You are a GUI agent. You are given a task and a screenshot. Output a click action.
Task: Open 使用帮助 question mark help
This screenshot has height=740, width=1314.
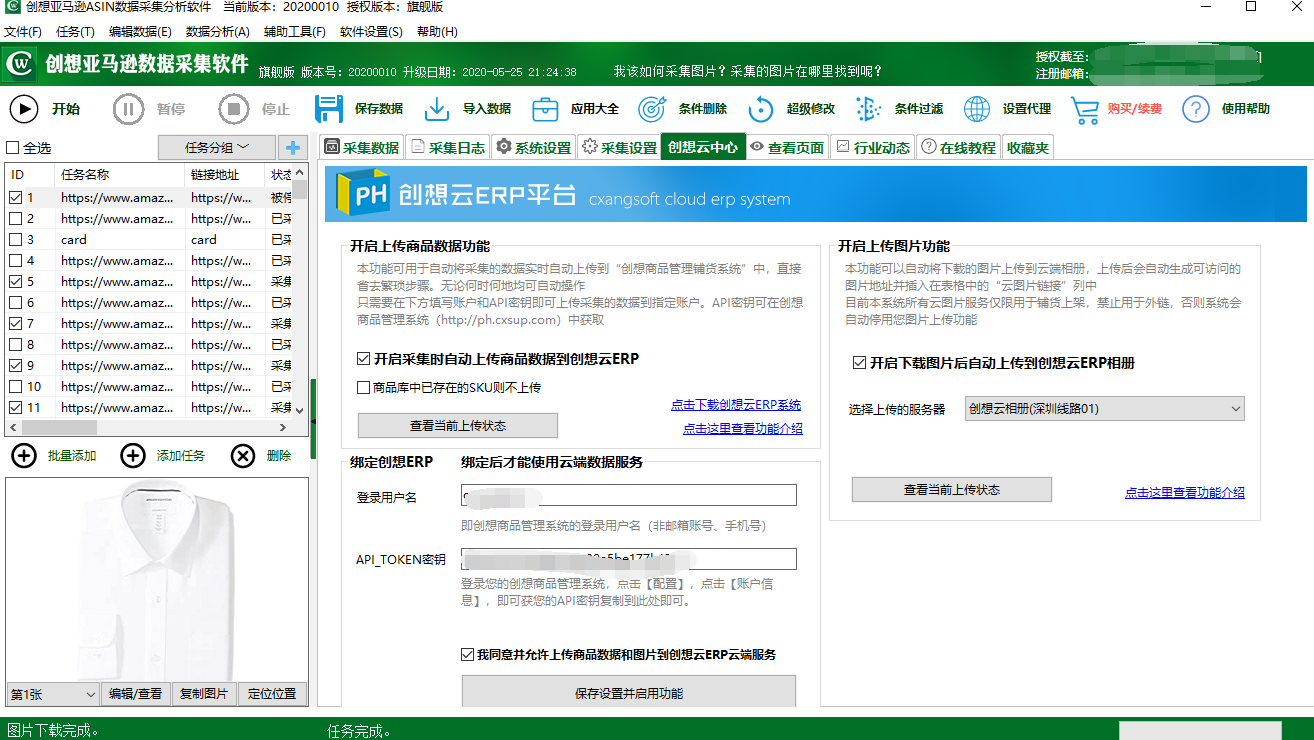click(1196, 109)
